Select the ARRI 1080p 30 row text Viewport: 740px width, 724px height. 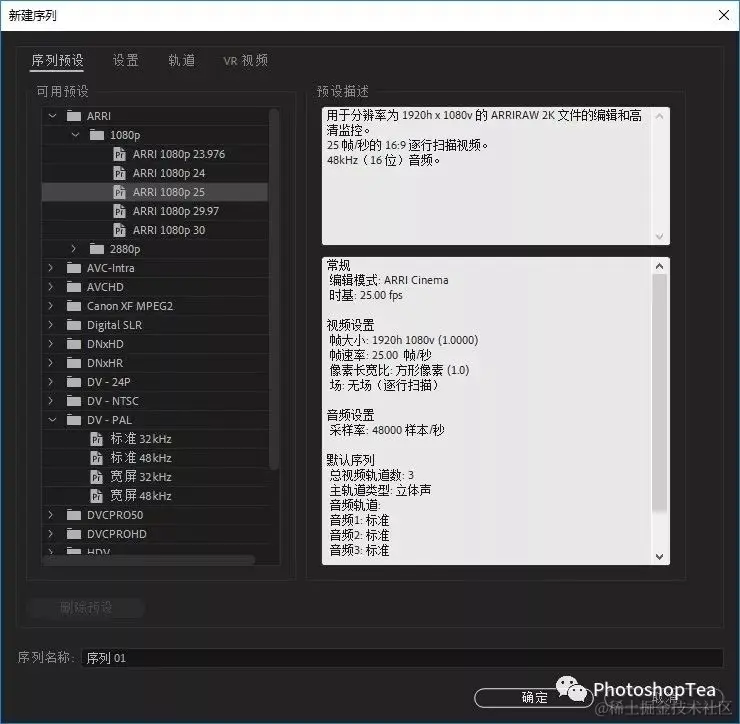[x=169, y=230]
